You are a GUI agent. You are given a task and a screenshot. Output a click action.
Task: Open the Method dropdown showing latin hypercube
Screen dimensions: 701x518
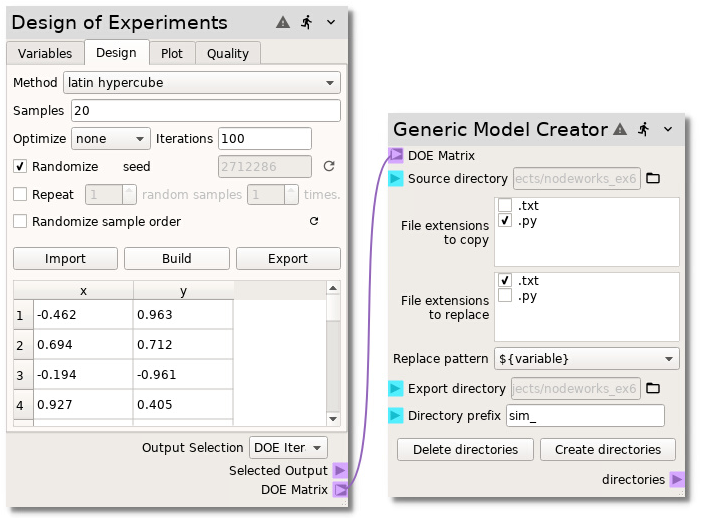coord(201,82)
